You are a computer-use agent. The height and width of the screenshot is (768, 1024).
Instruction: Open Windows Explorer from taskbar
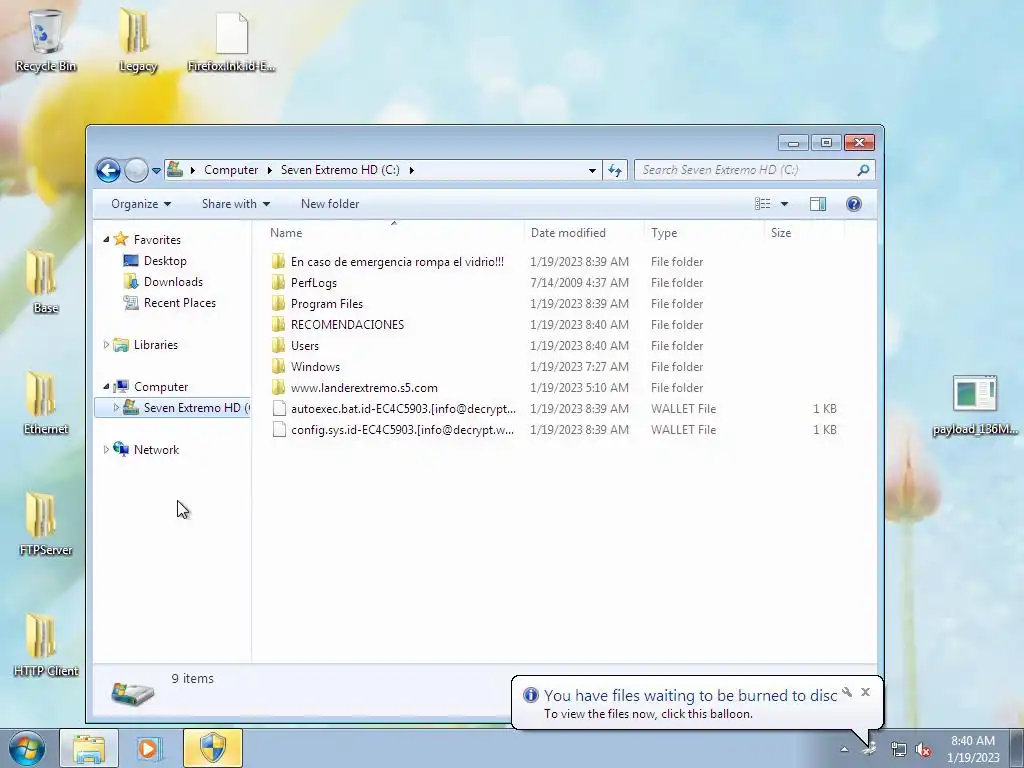point(89,748)
